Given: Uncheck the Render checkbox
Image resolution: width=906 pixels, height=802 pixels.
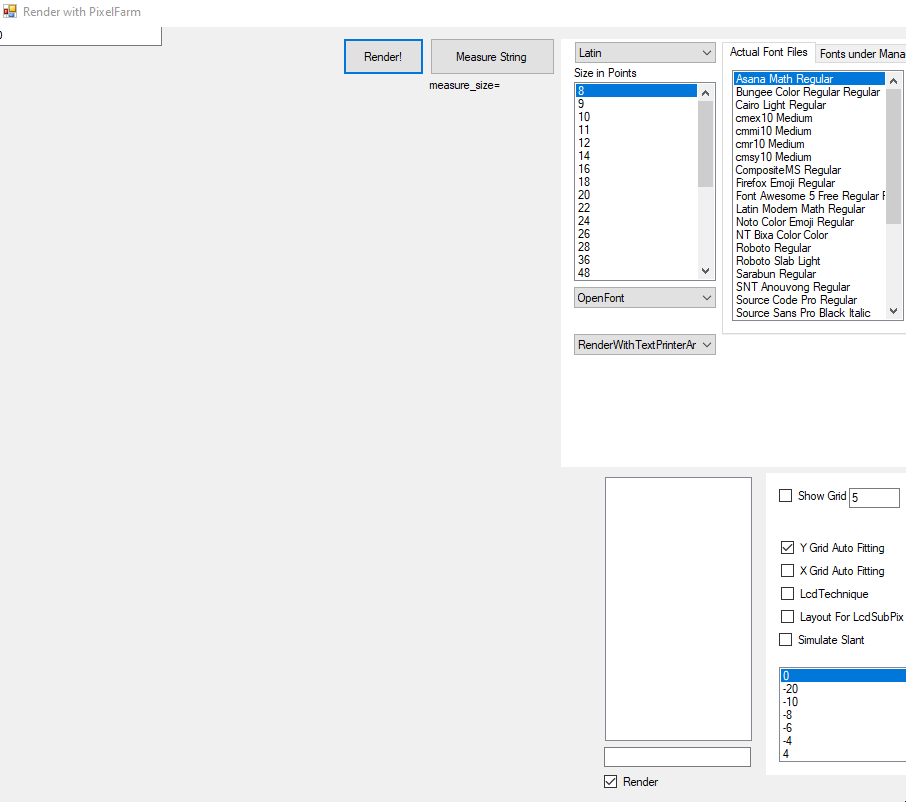Looking at the screenshot, I should click(x=610, y=781).
